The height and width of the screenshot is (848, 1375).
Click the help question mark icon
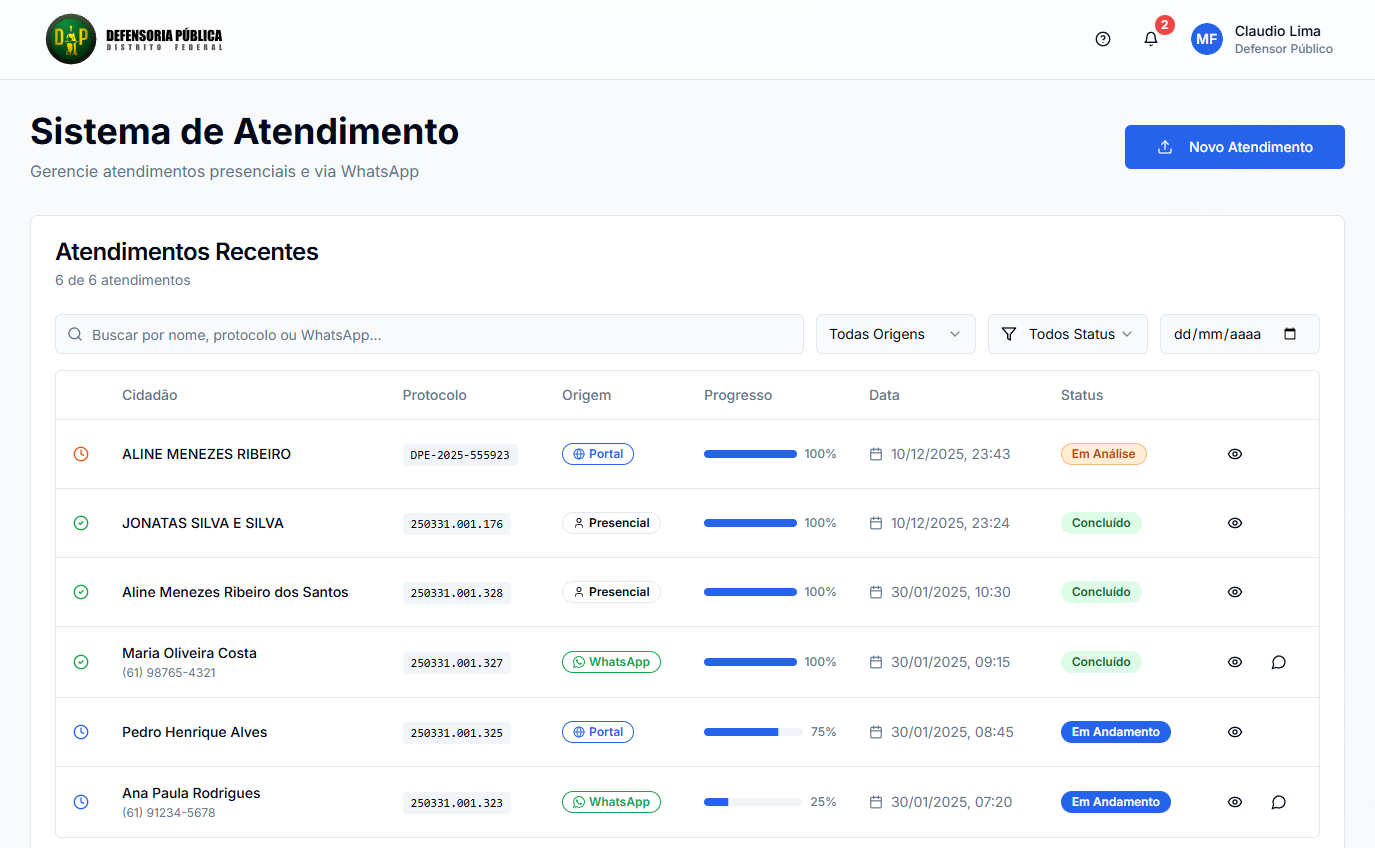click(x=1103, y=39)
